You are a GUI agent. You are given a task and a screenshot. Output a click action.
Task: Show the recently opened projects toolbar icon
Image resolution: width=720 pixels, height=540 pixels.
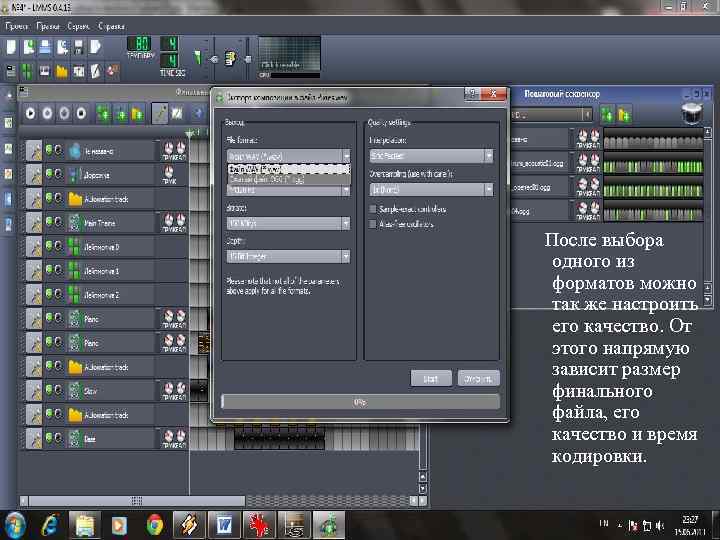[x=62, y=47]
